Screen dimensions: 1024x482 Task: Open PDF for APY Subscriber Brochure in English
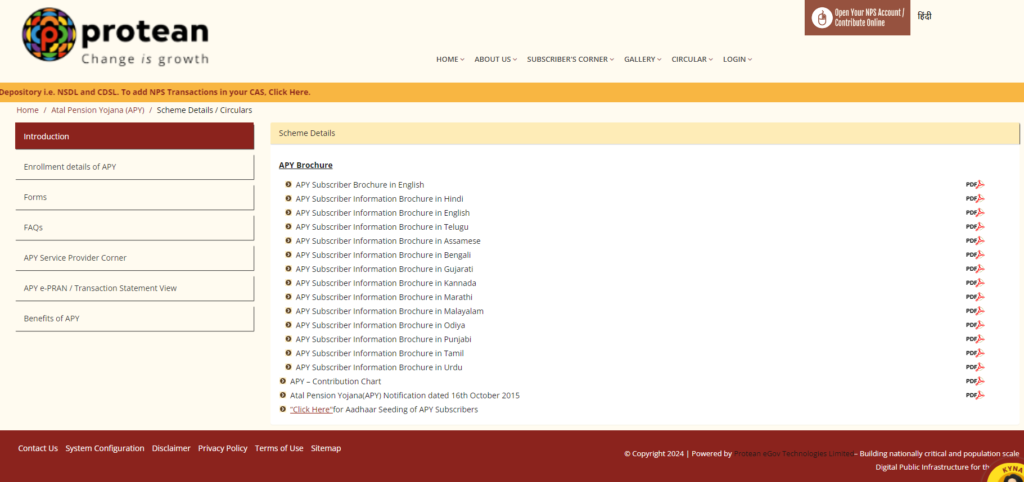(974, 185)
